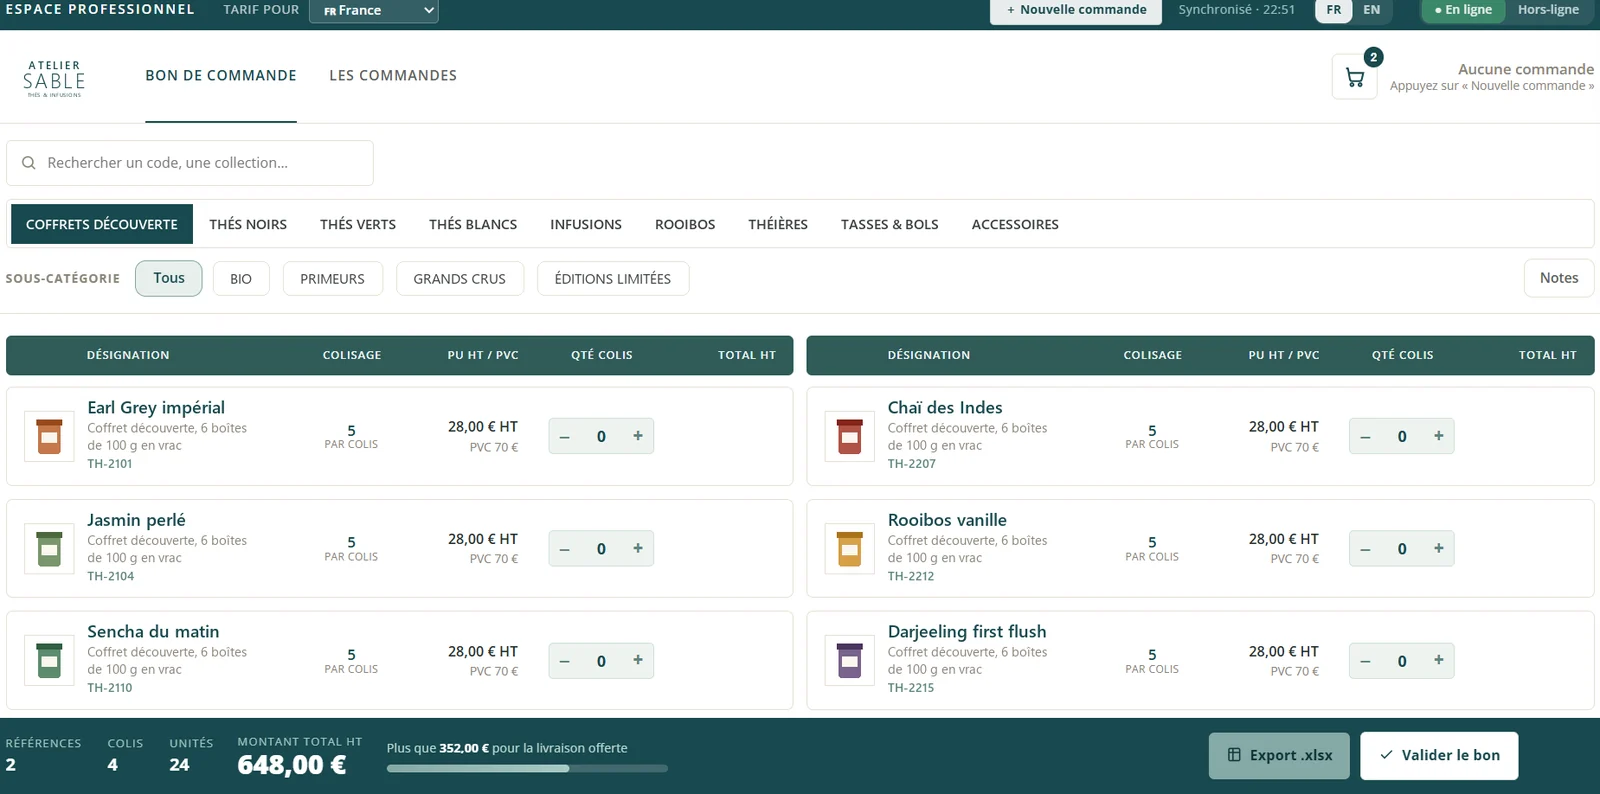Select the GRANDS CRUS sous-catégorie filter
Viewport: 1600px width, 794px height.
click(x=460, y=278)
